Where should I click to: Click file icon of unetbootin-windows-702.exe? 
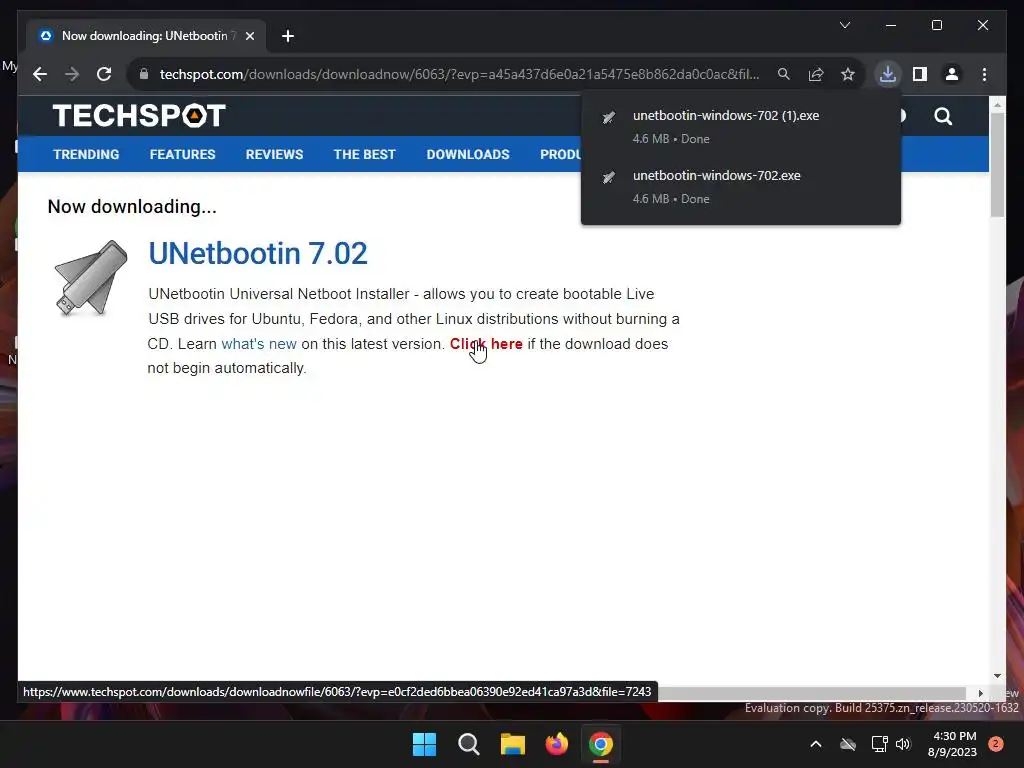pos(609,177)
